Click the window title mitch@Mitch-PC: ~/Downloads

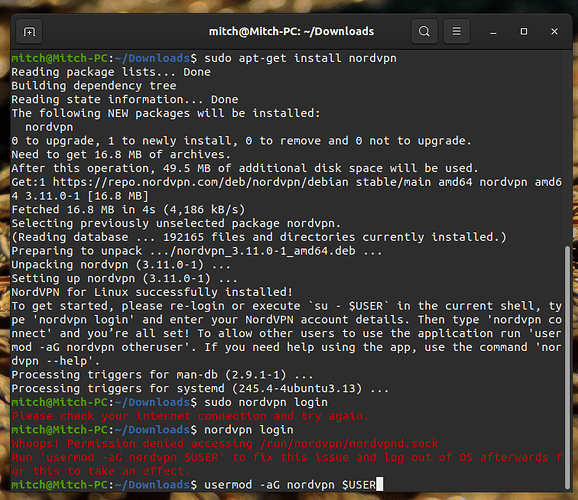pos(291,32)
